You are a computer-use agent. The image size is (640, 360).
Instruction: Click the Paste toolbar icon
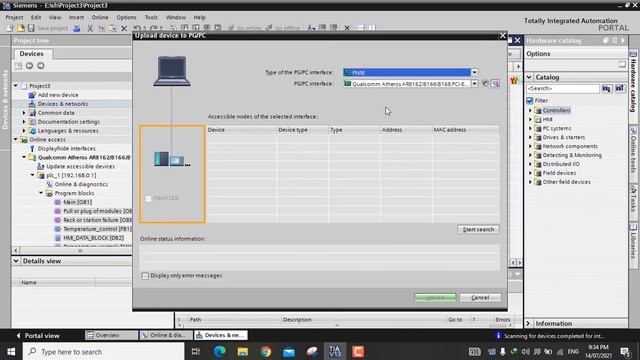click(113, 28)
